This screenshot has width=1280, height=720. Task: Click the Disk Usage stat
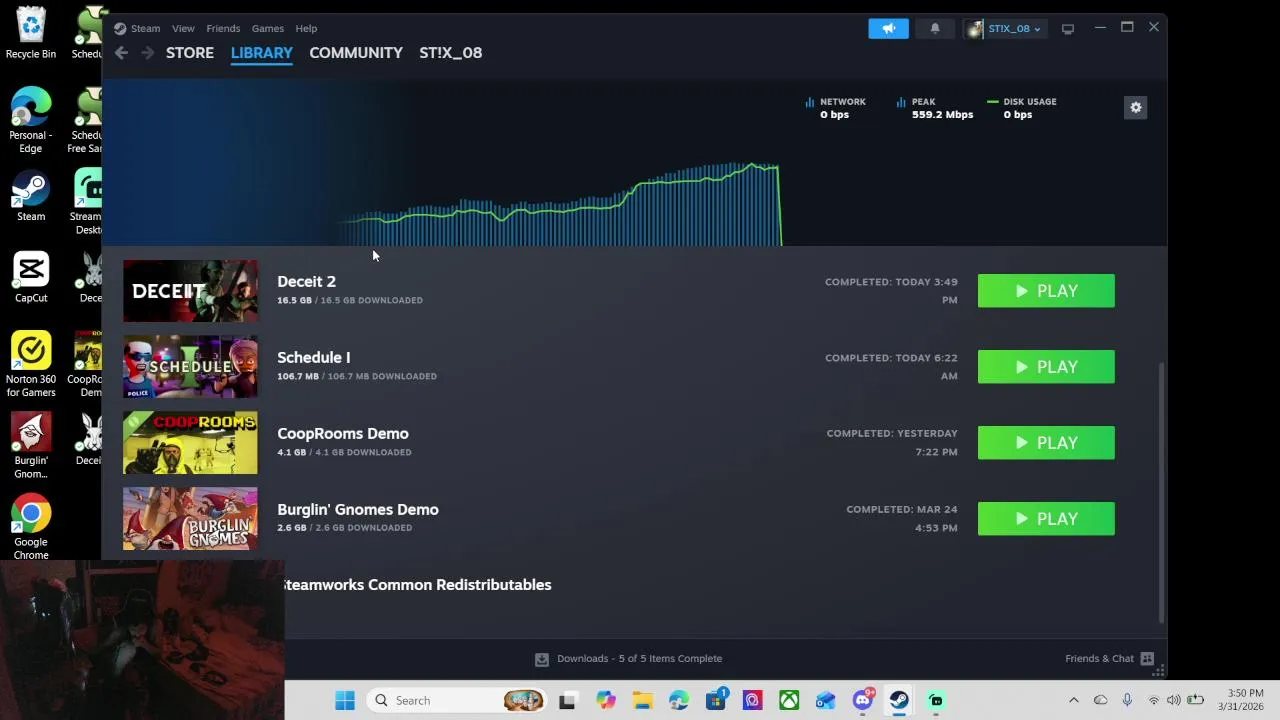1022,108
